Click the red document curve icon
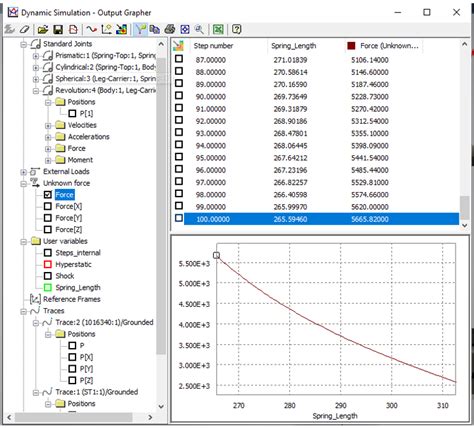 [x=73, y=29]
